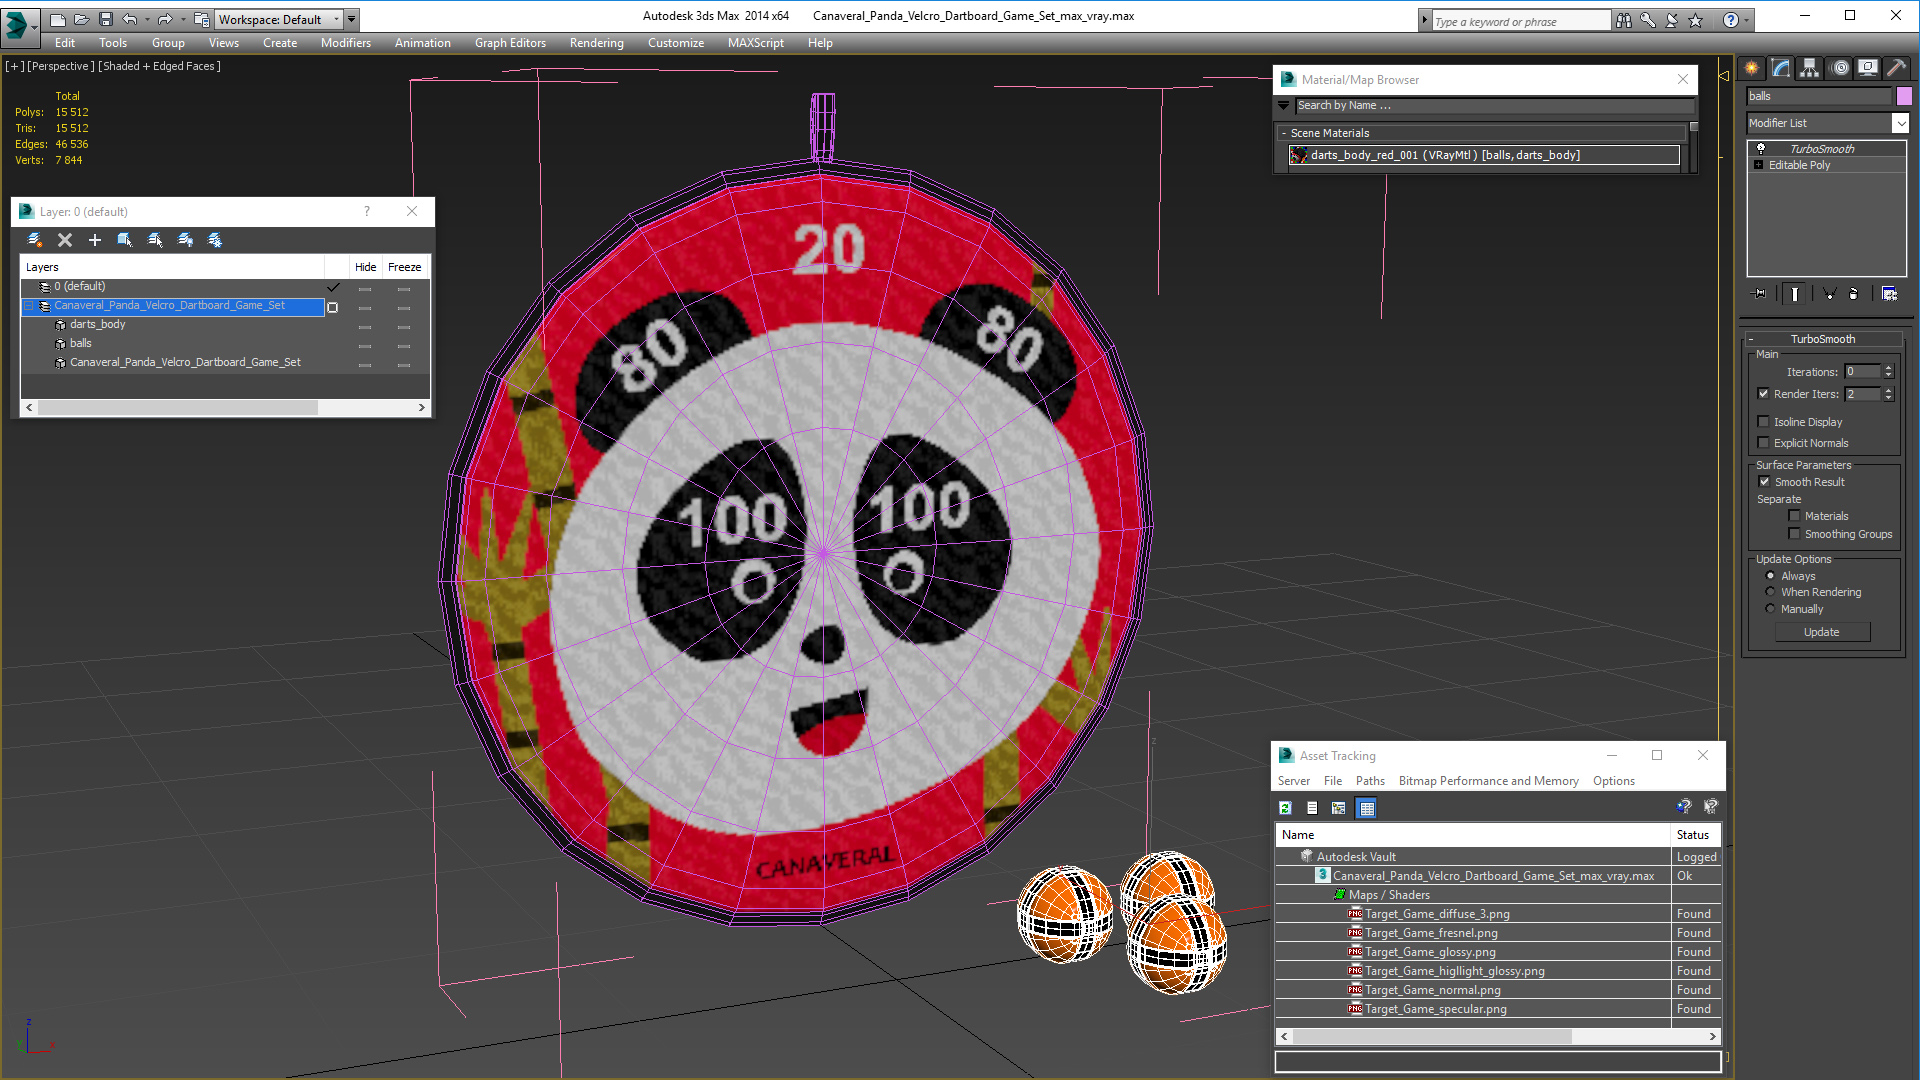This screenshot has width=1920, height=1080.
Task: Select the Always update radio option
Action: [x=1770, y=576]
